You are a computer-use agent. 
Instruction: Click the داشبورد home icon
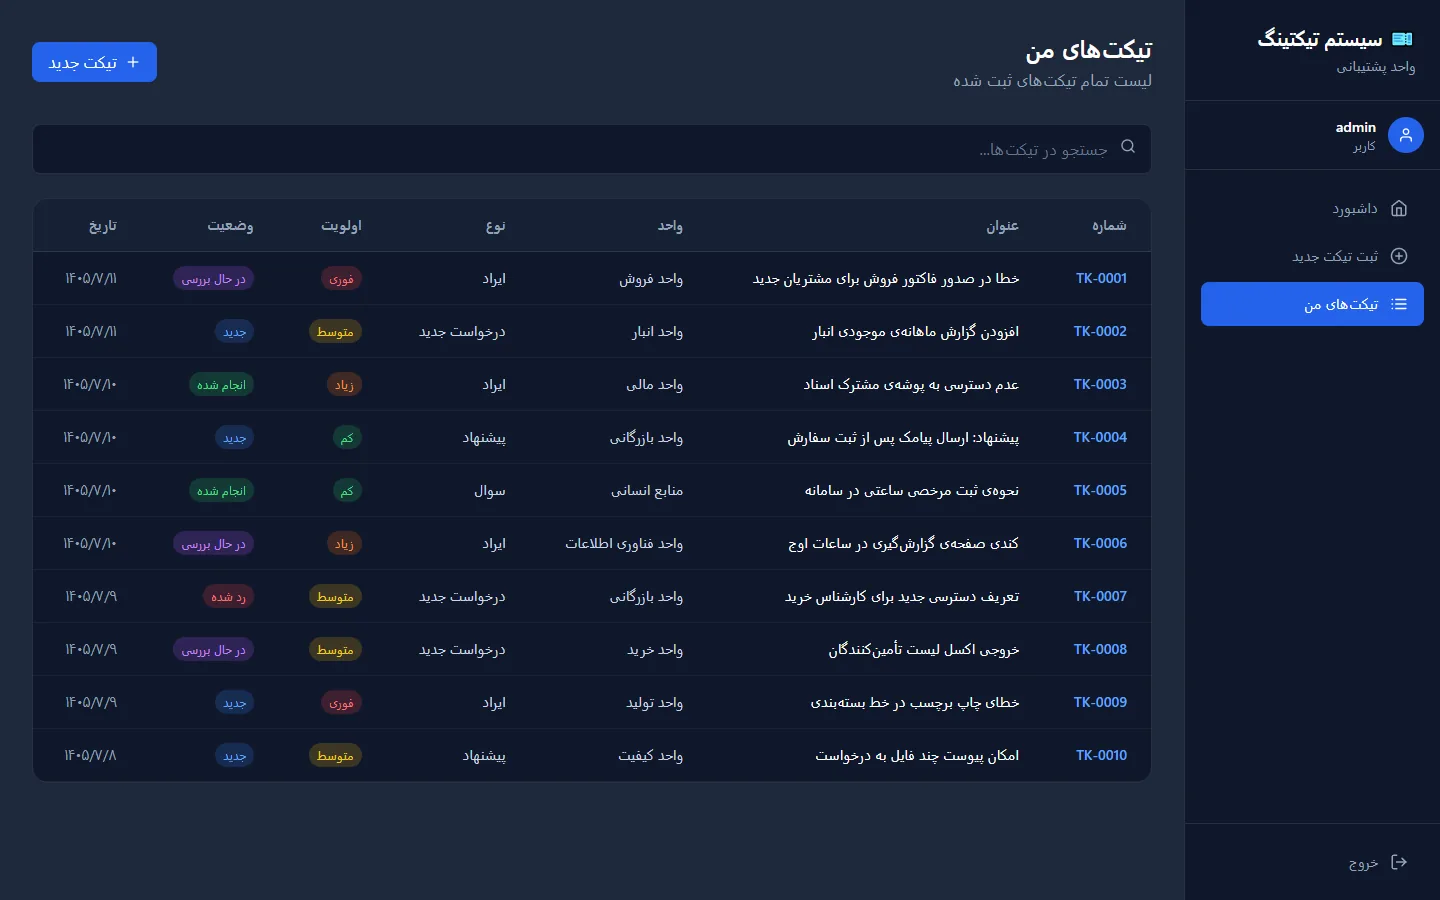(1399, 208)
